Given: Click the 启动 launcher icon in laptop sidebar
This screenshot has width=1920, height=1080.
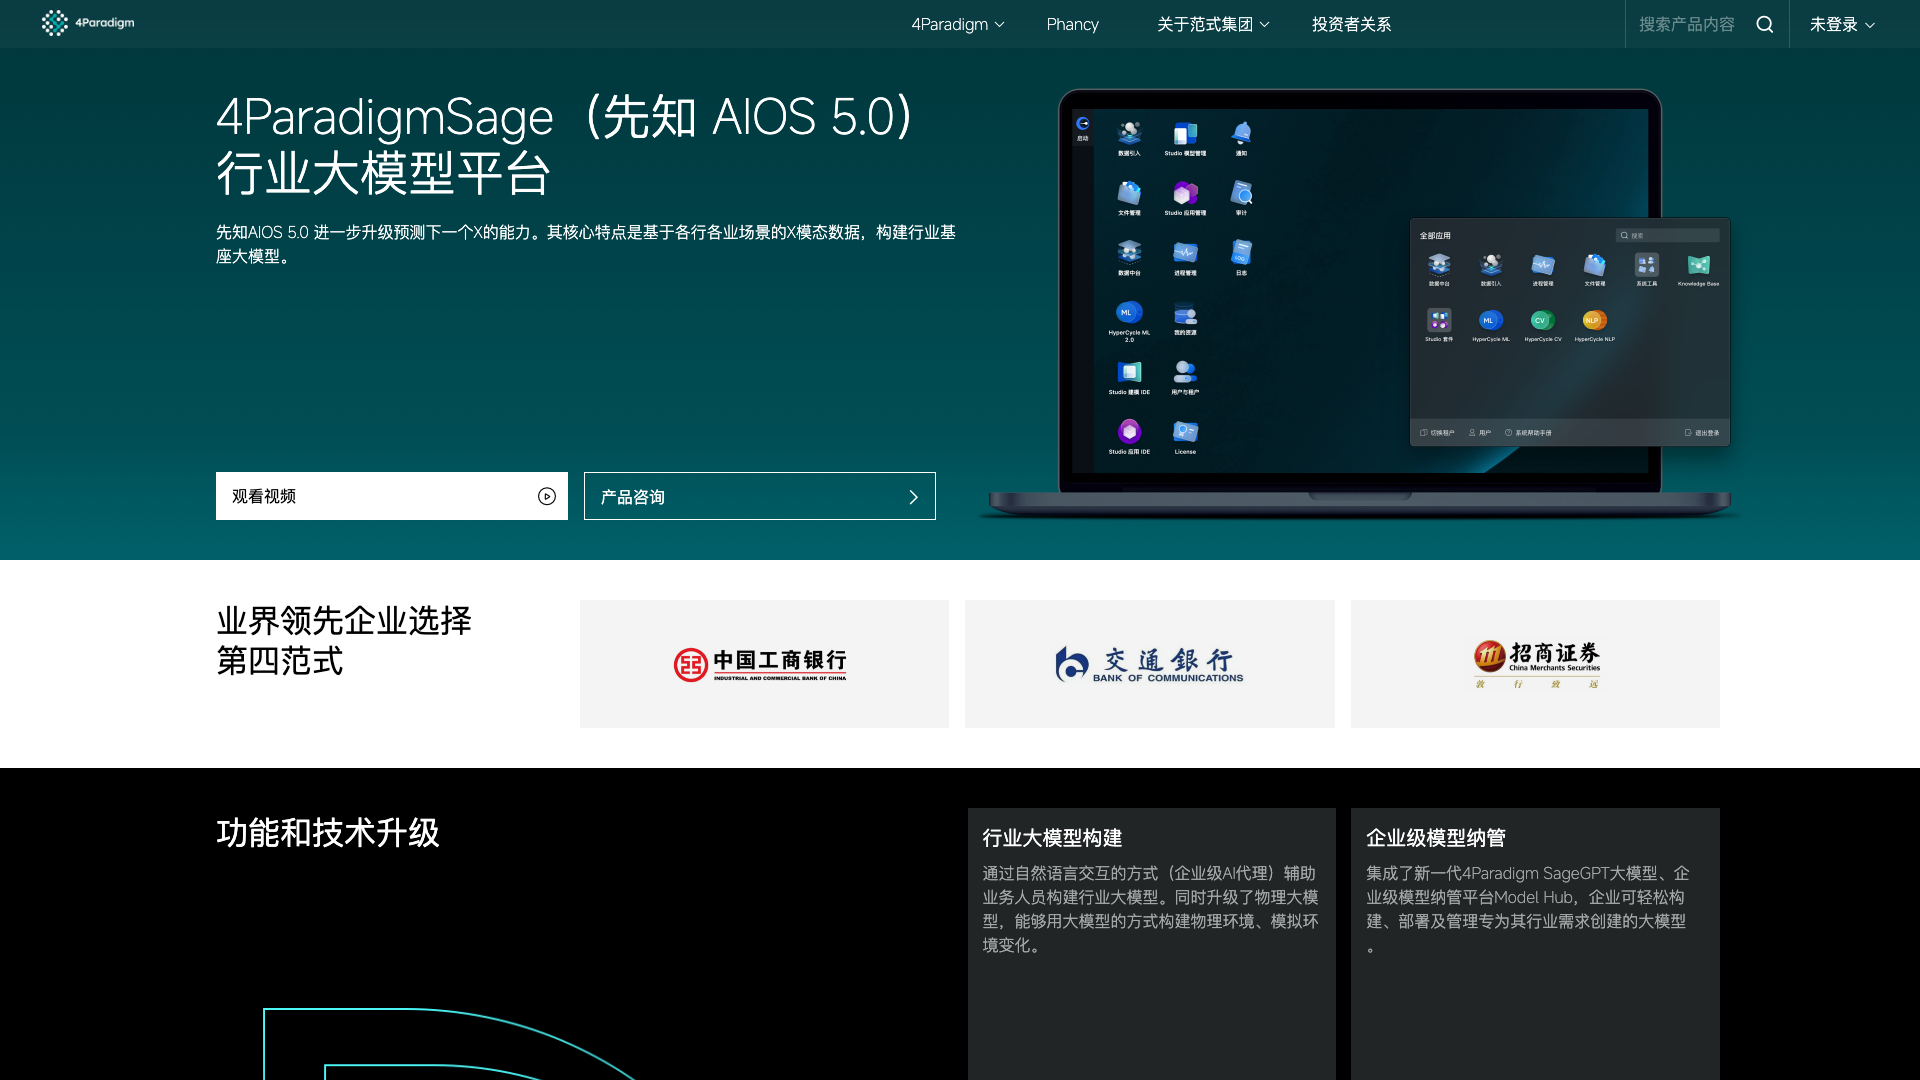Looking at the screenshot, I should coord(1082,128).
